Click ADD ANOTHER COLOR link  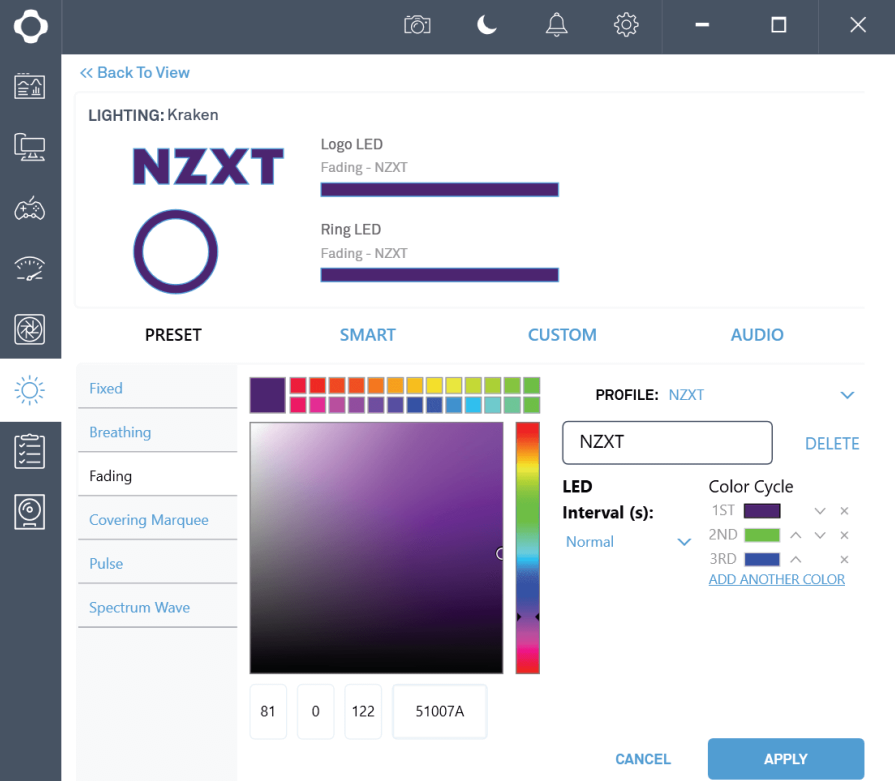(776, 579)
